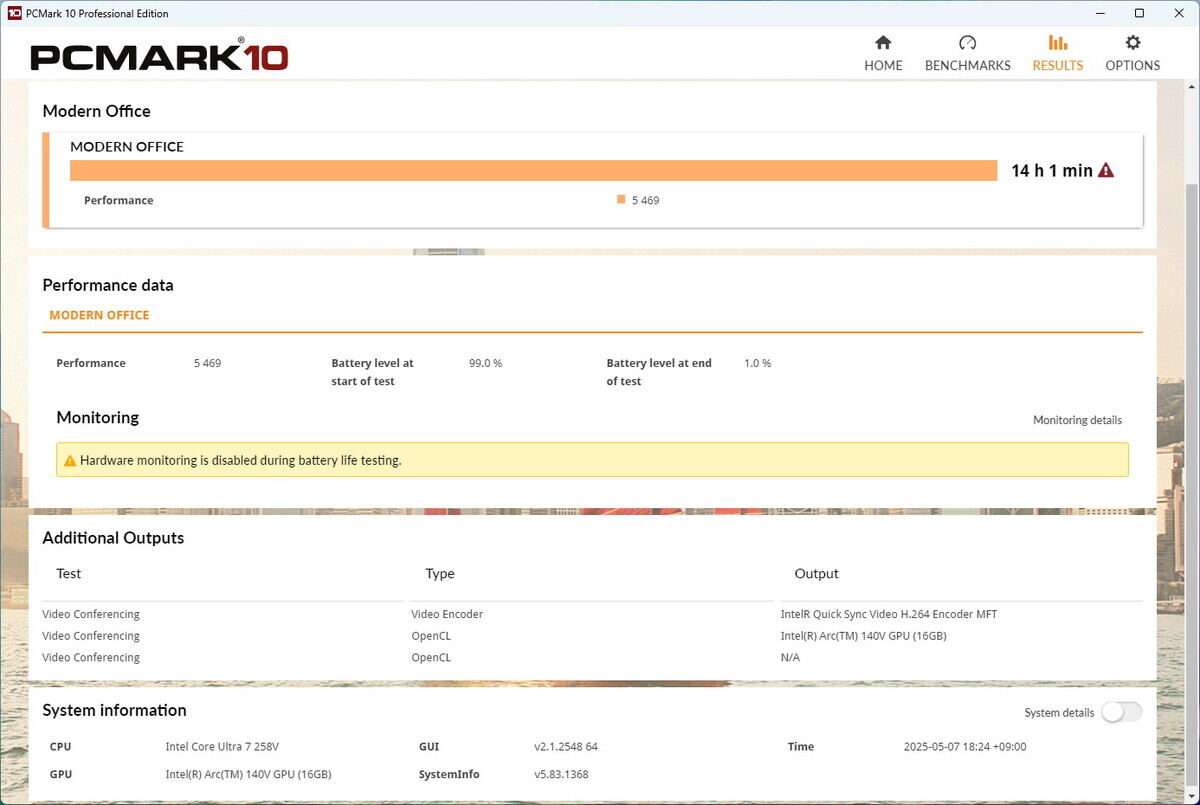Click the 14 h 1 min result text
Viewport: 1200px width, 805px height.
point(1052,170)
